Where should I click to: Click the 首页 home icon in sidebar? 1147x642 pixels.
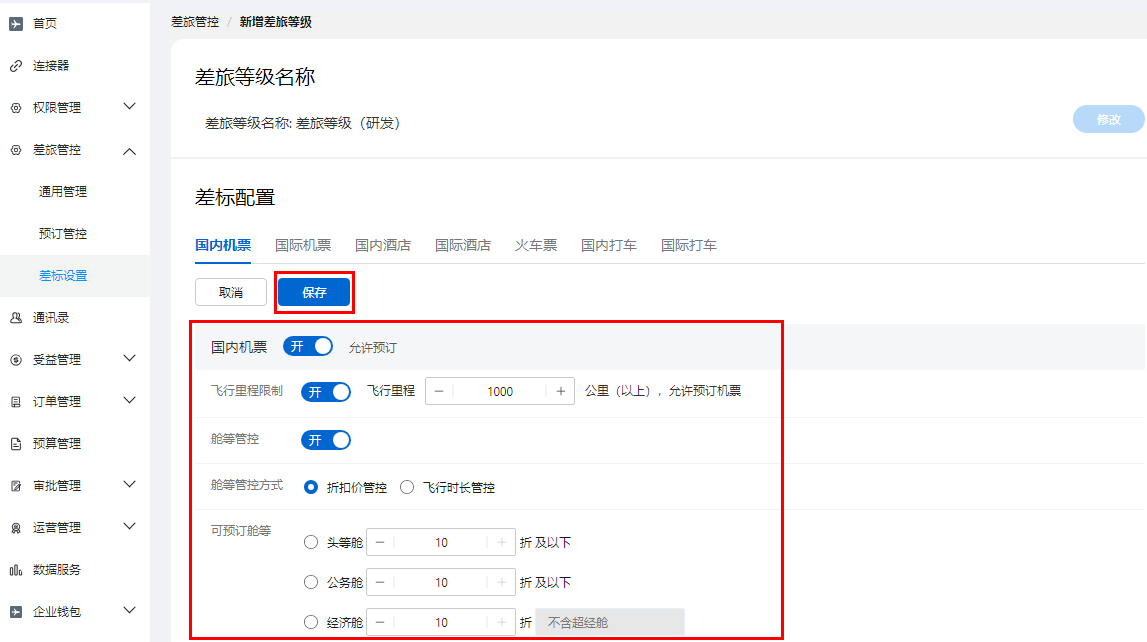[x=15, y=23]
